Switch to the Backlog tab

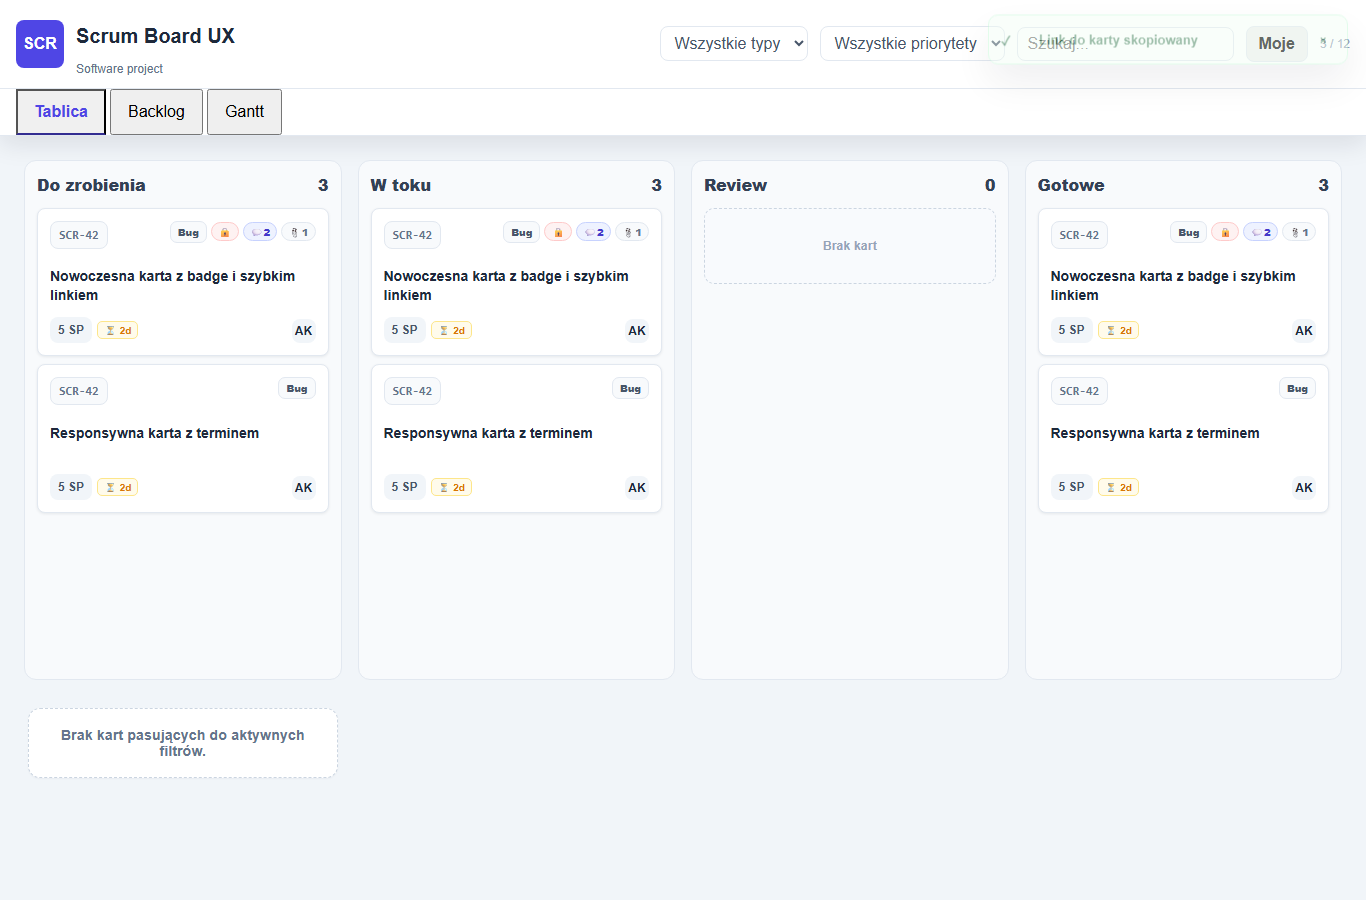point(156,111)
